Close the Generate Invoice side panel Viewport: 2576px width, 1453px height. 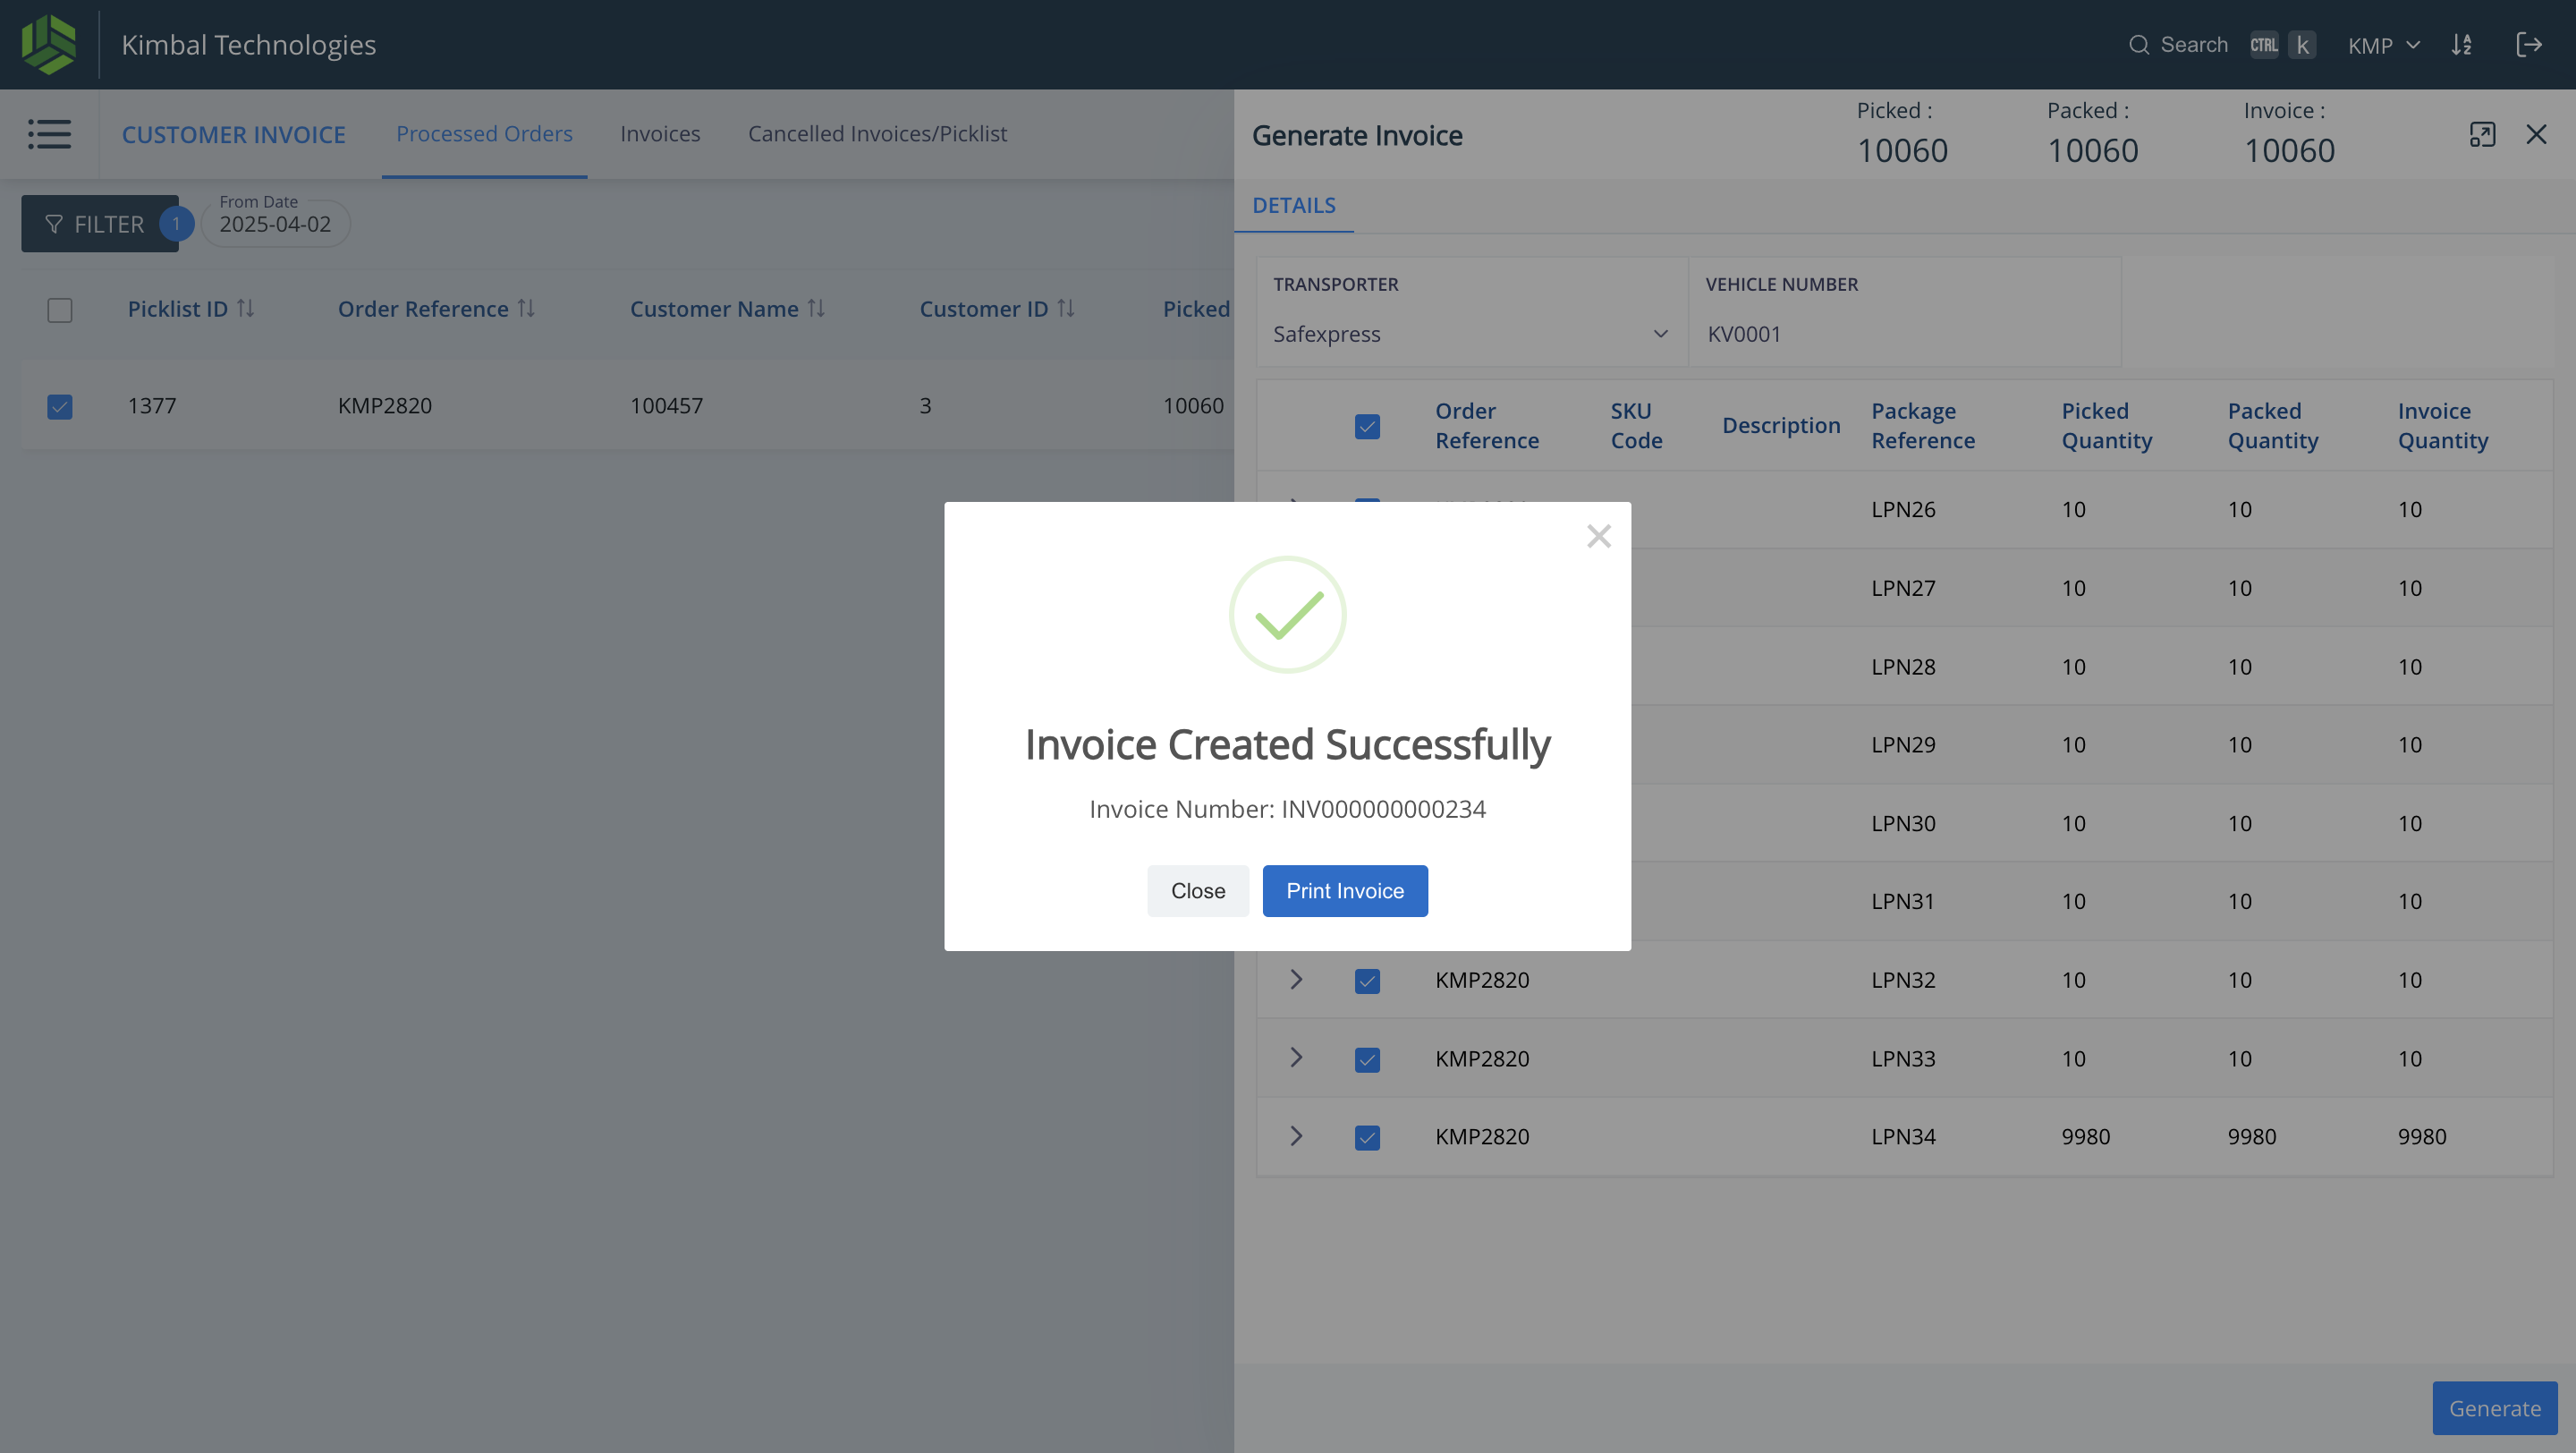click(2536, 134)
